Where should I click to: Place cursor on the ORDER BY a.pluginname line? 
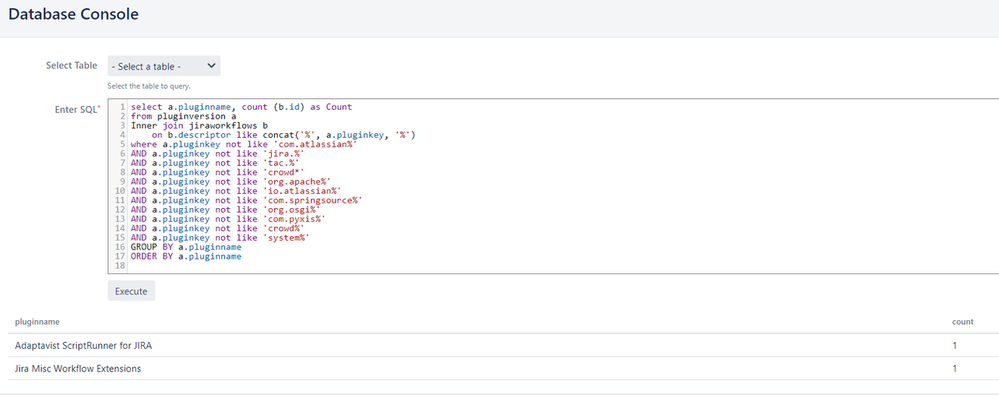click(186, 256)
